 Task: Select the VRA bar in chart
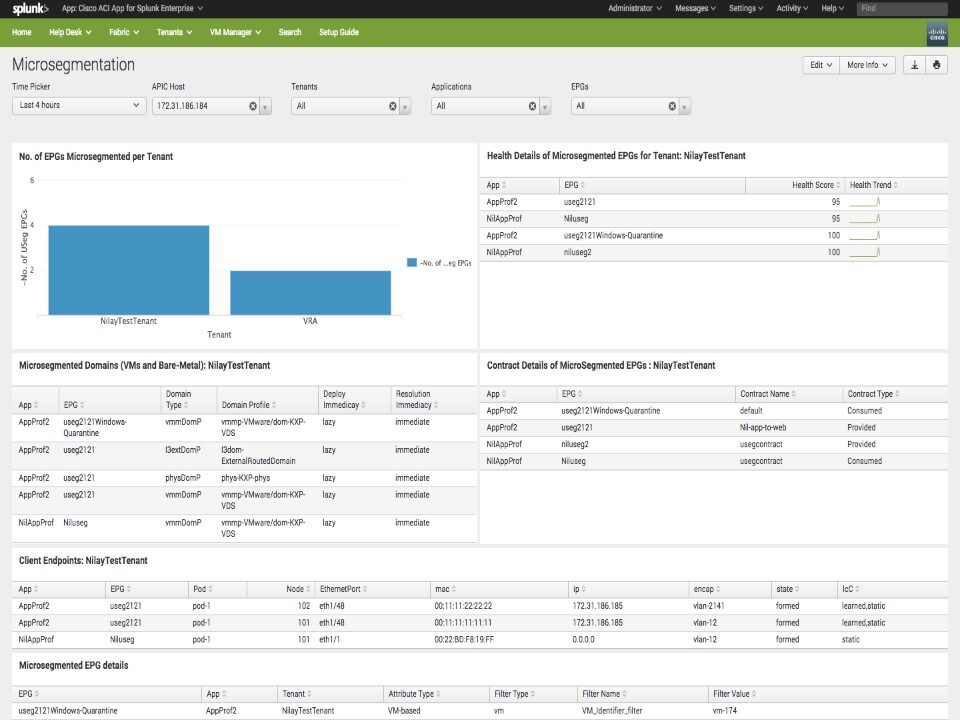[310, 293]
